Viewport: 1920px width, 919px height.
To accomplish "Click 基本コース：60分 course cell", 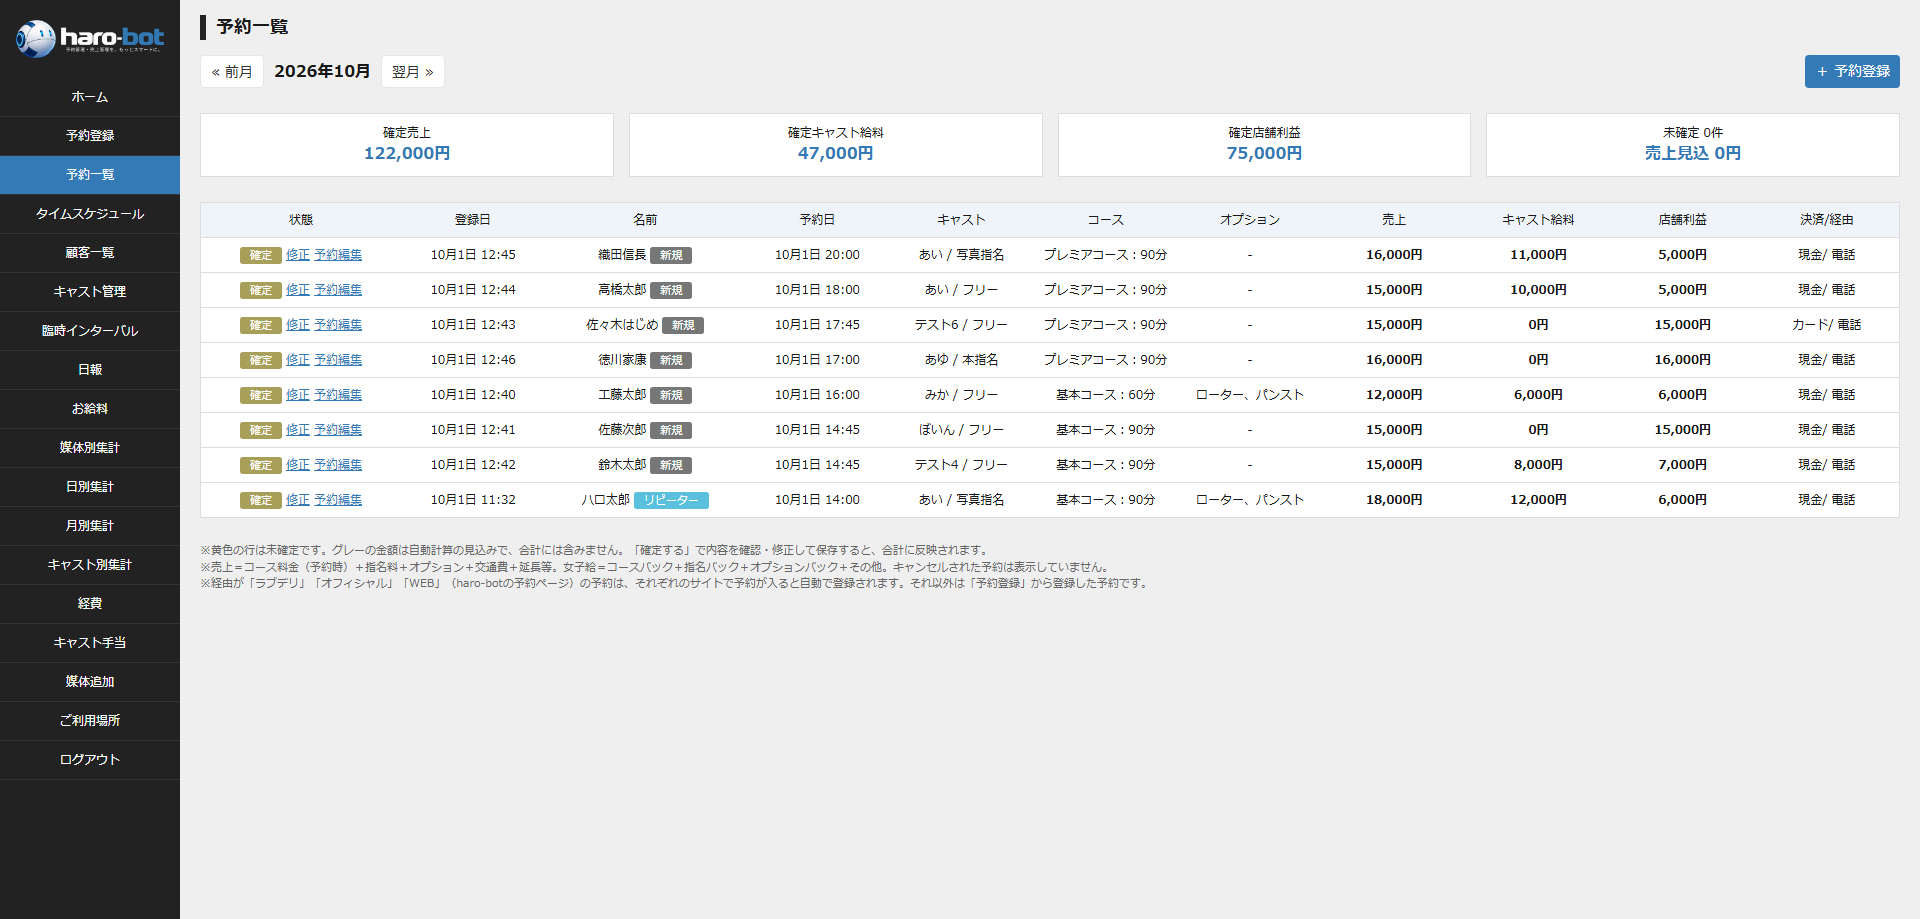I will click(1106, 395).
